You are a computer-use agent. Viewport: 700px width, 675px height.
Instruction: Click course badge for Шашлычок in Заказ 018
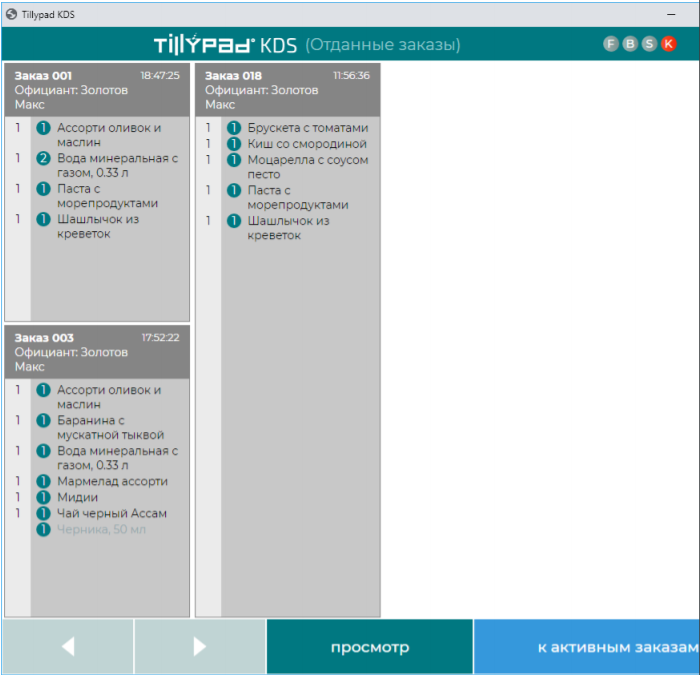pos(234,221)
